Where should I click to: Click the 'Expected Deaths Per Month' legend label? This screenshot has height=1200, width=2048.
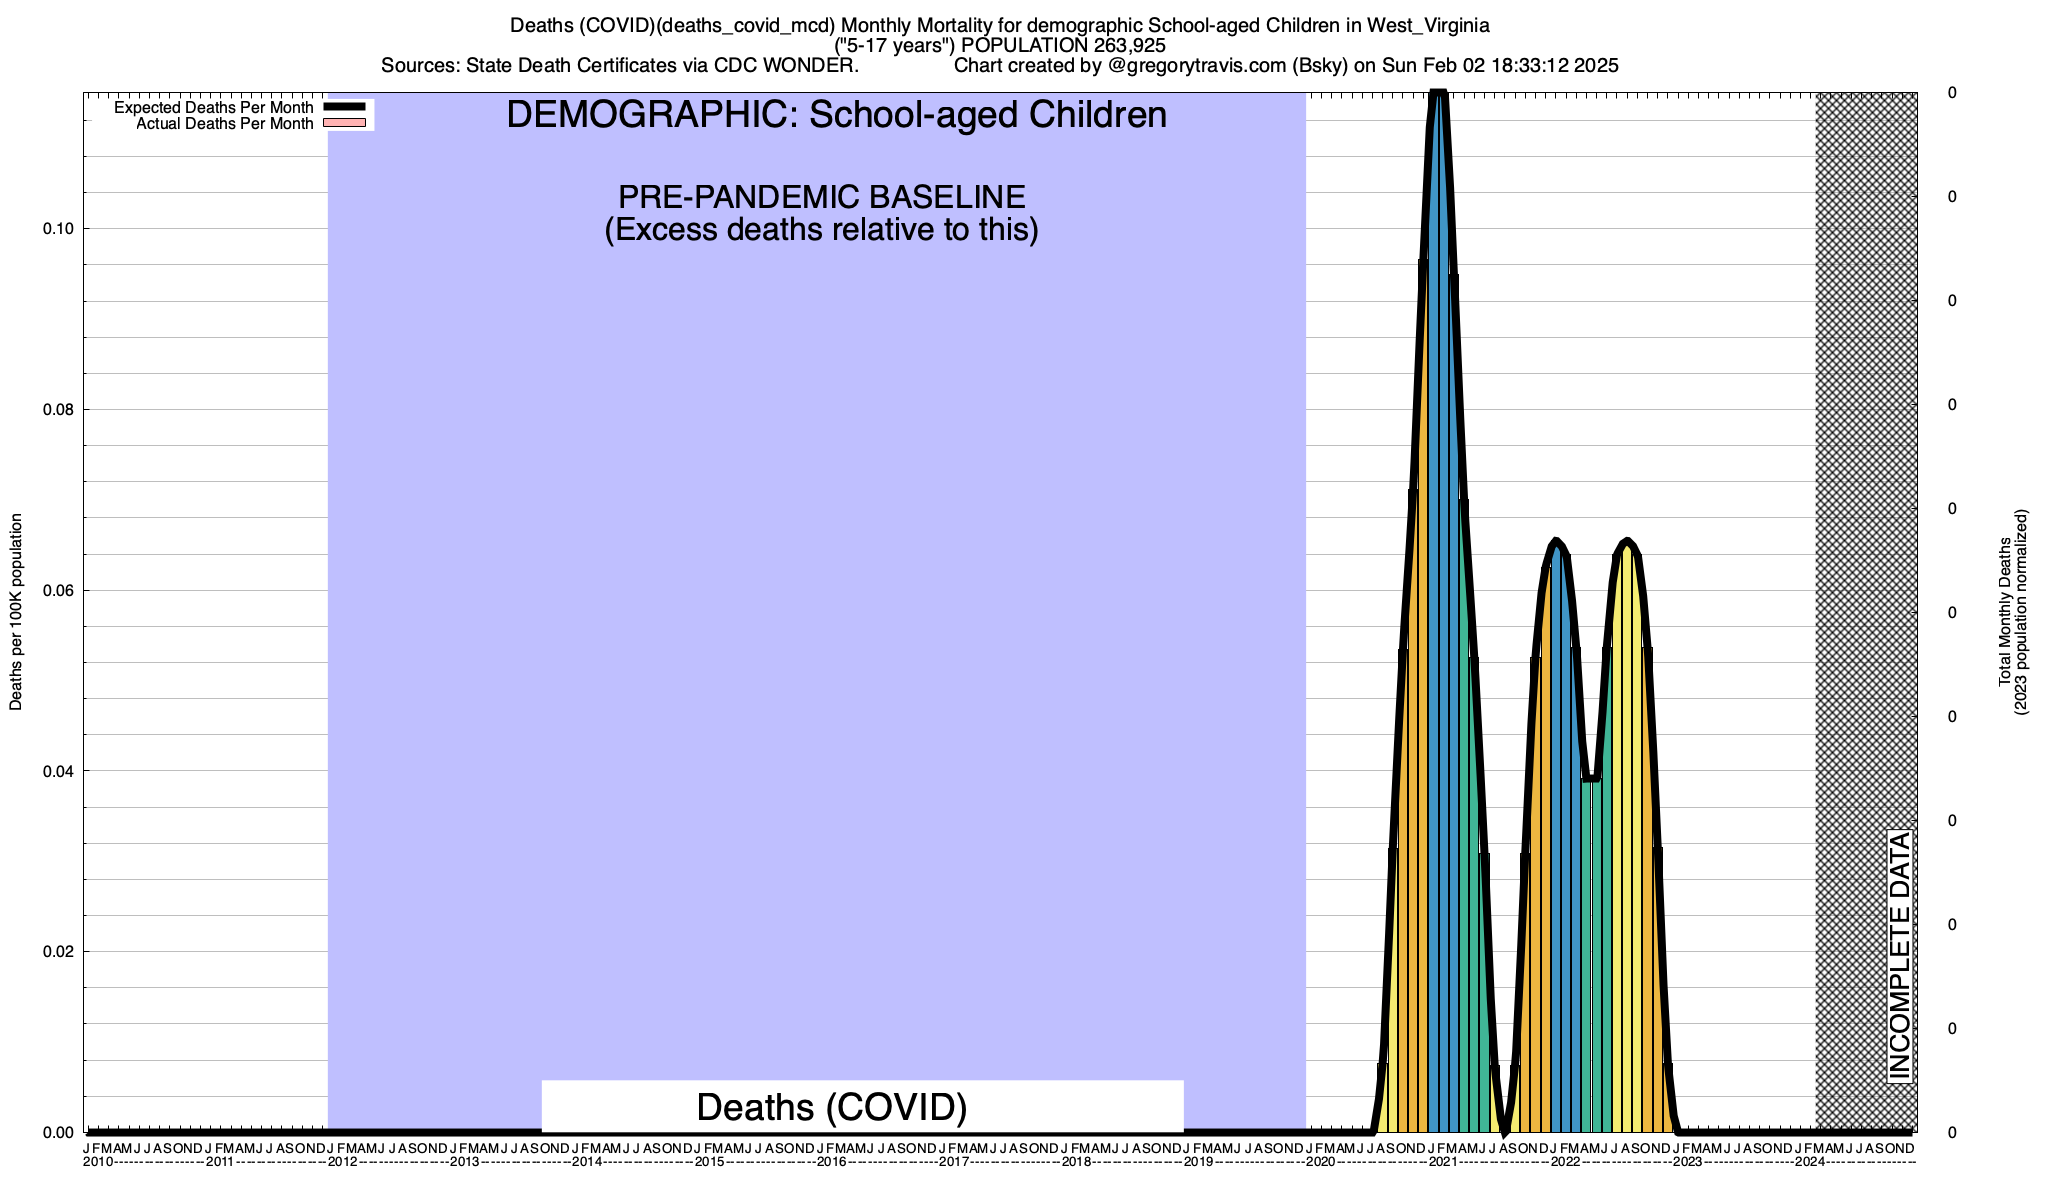213,107
